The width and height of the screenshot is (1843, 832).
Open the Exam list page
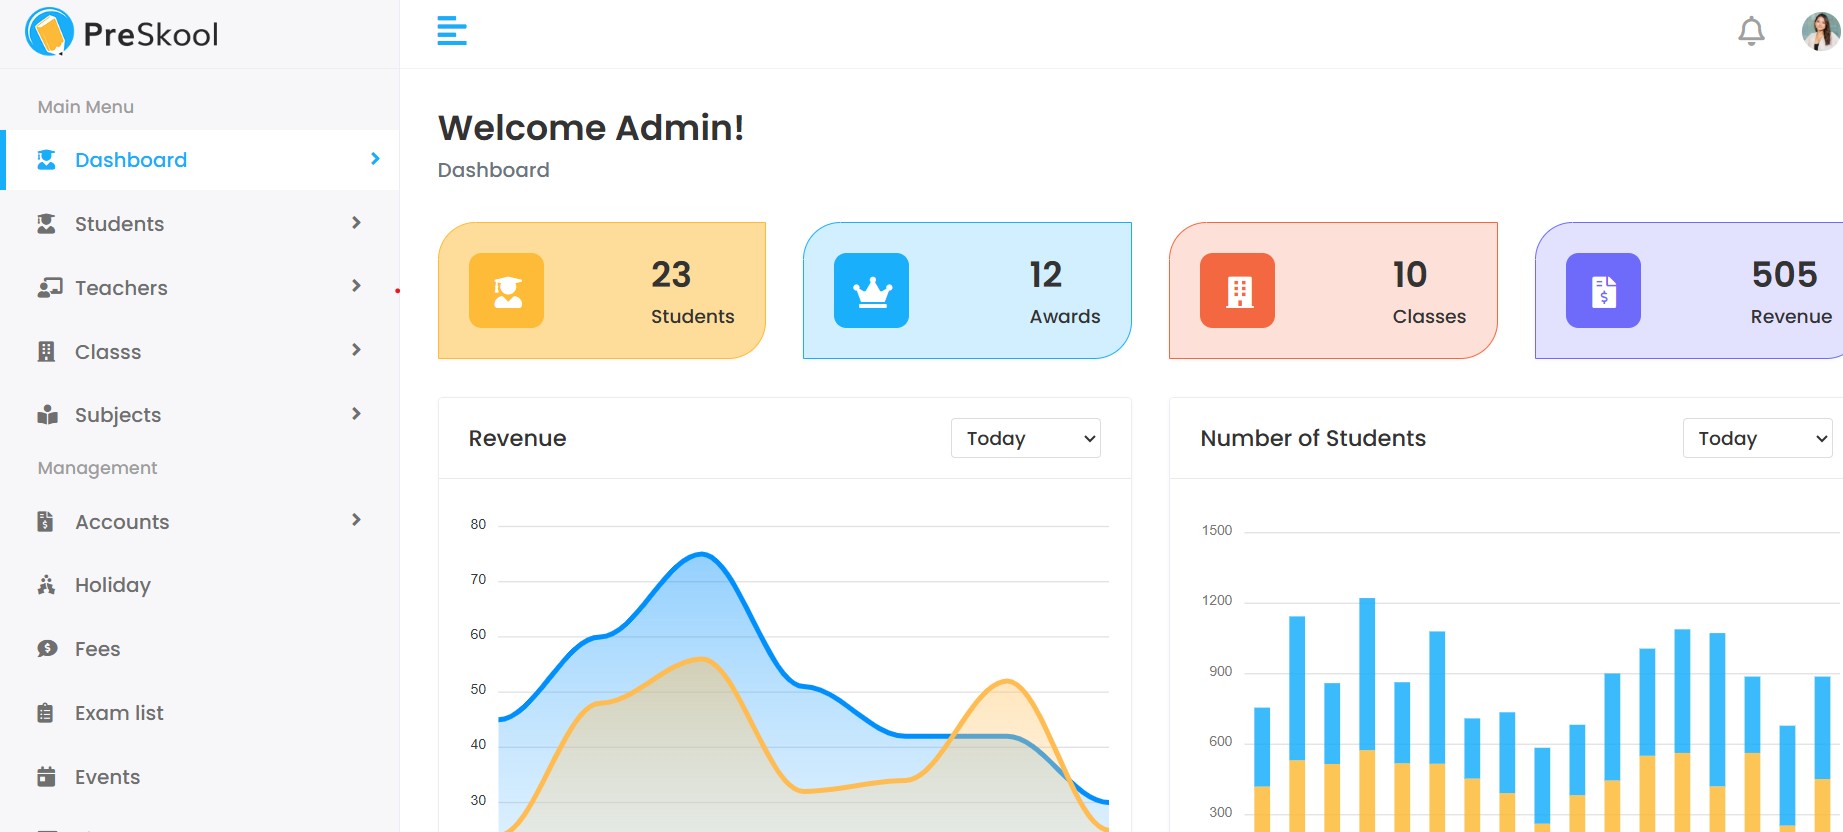(119, 713)
